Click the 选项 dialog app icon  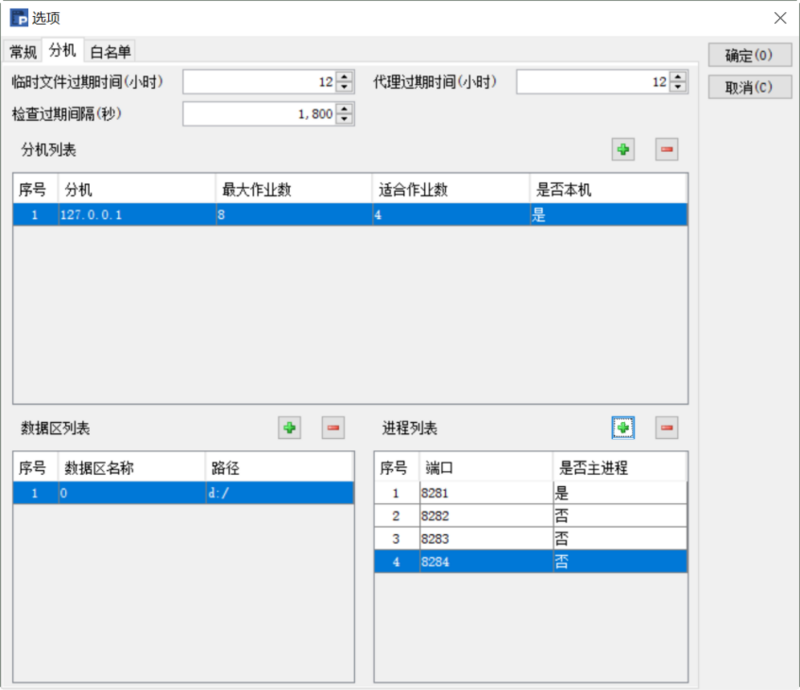point(19,18)
